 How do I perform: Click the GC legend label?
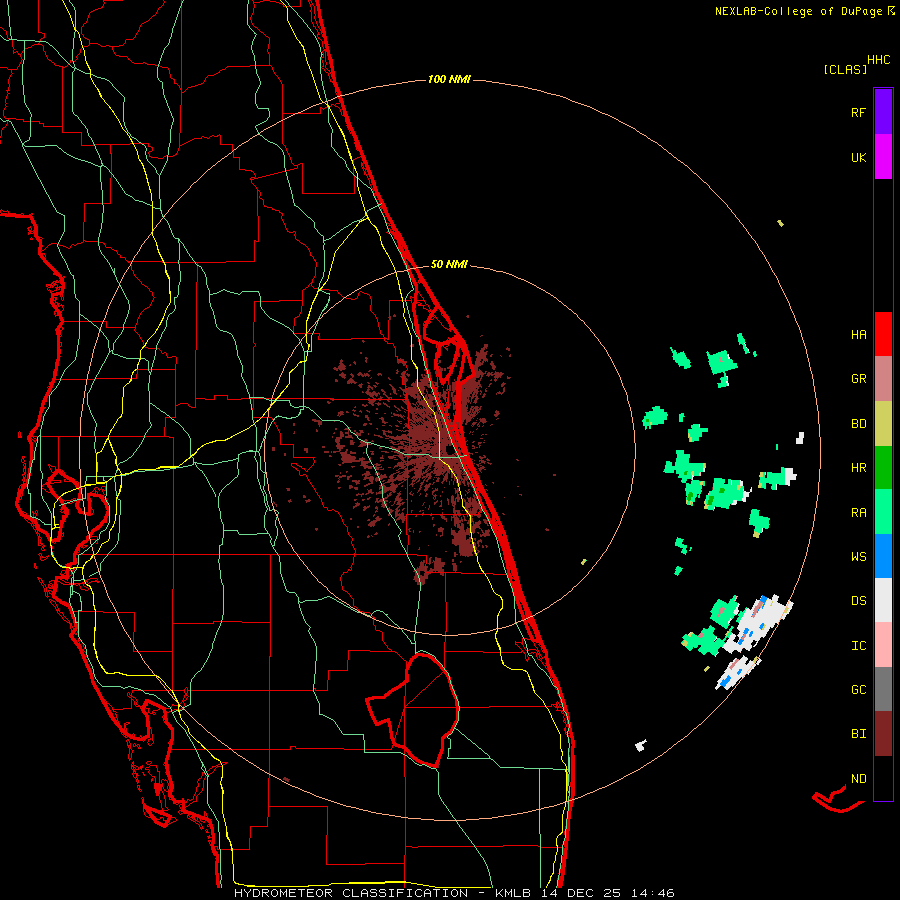(x=859, y=690)
